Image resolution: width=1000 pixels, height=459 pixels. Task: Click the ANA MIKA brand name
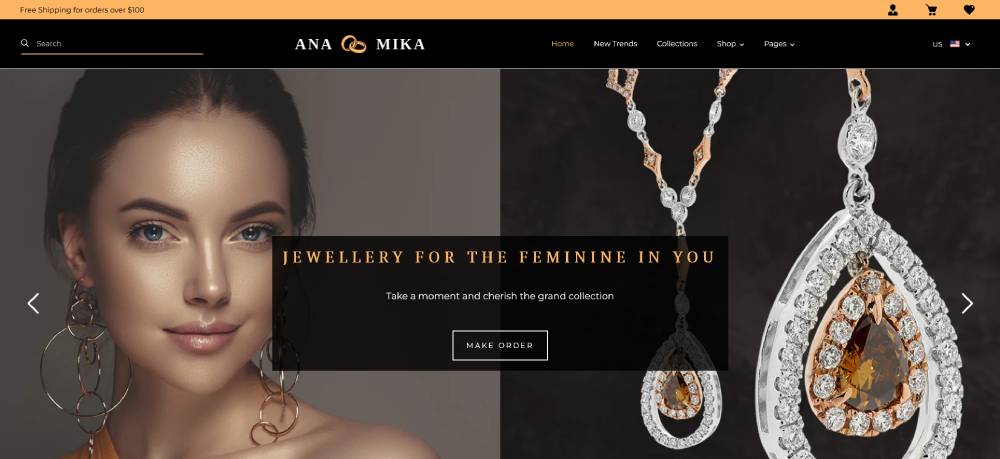360,44
